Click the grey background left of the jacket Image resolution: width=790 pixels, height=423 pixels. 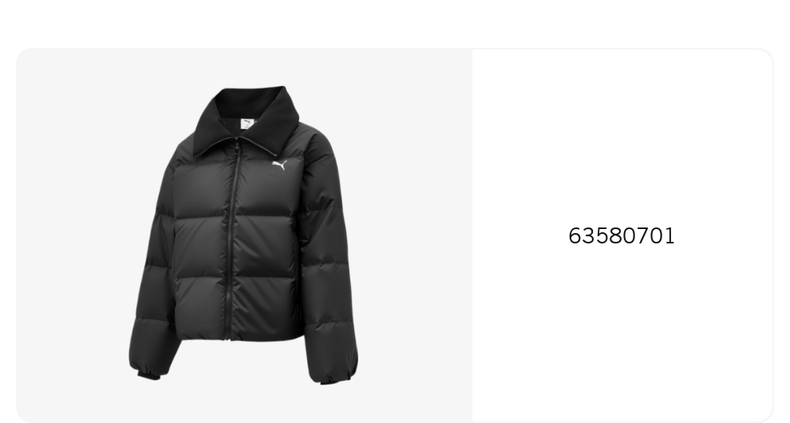click(71, 235)
